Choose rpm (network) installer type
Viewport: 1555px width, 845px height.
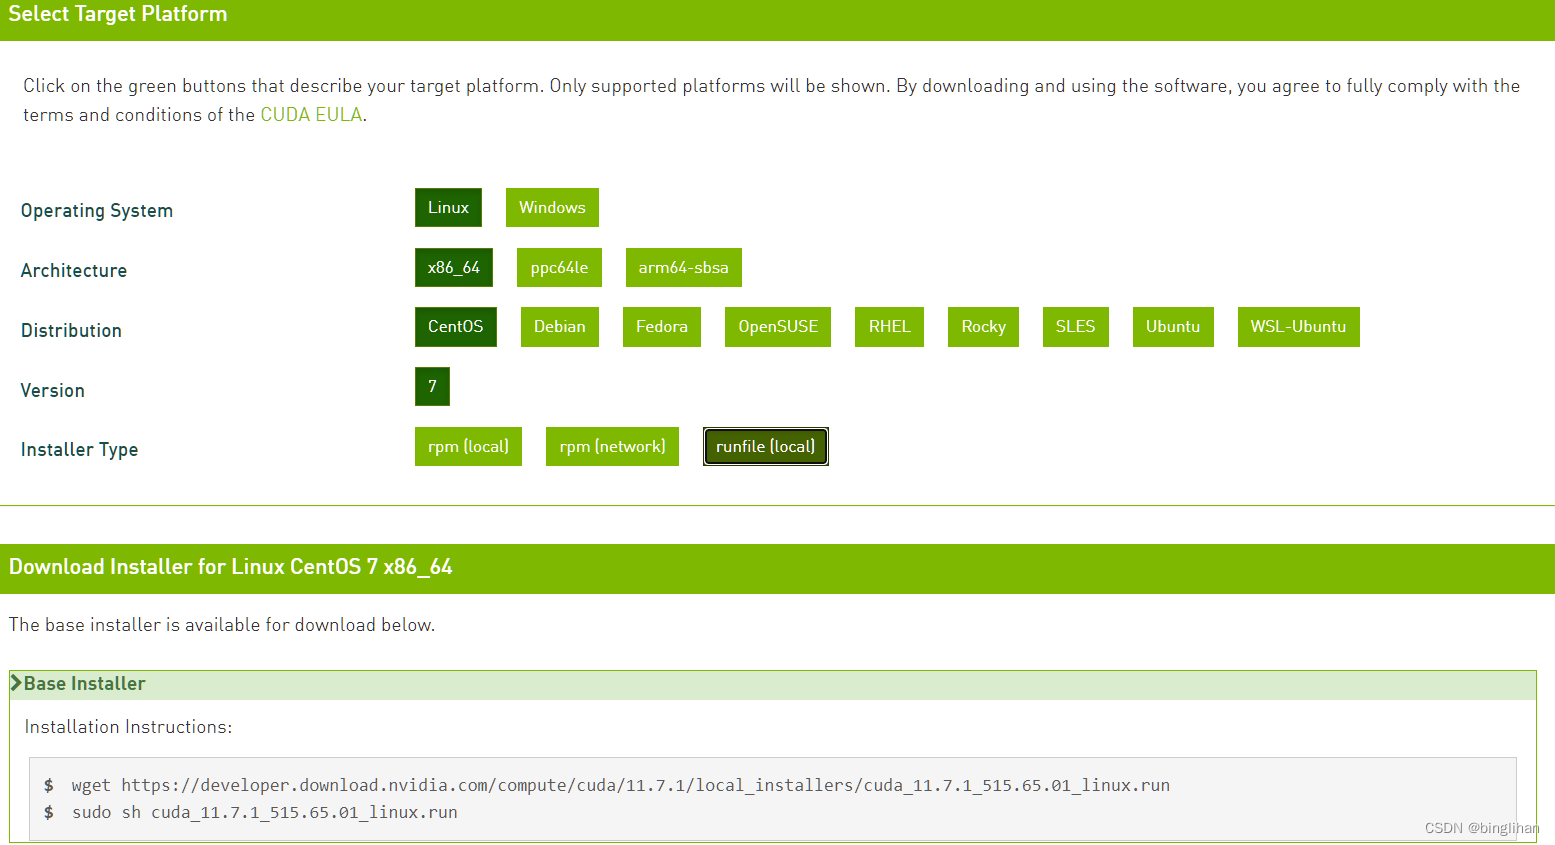coord(612,446)
